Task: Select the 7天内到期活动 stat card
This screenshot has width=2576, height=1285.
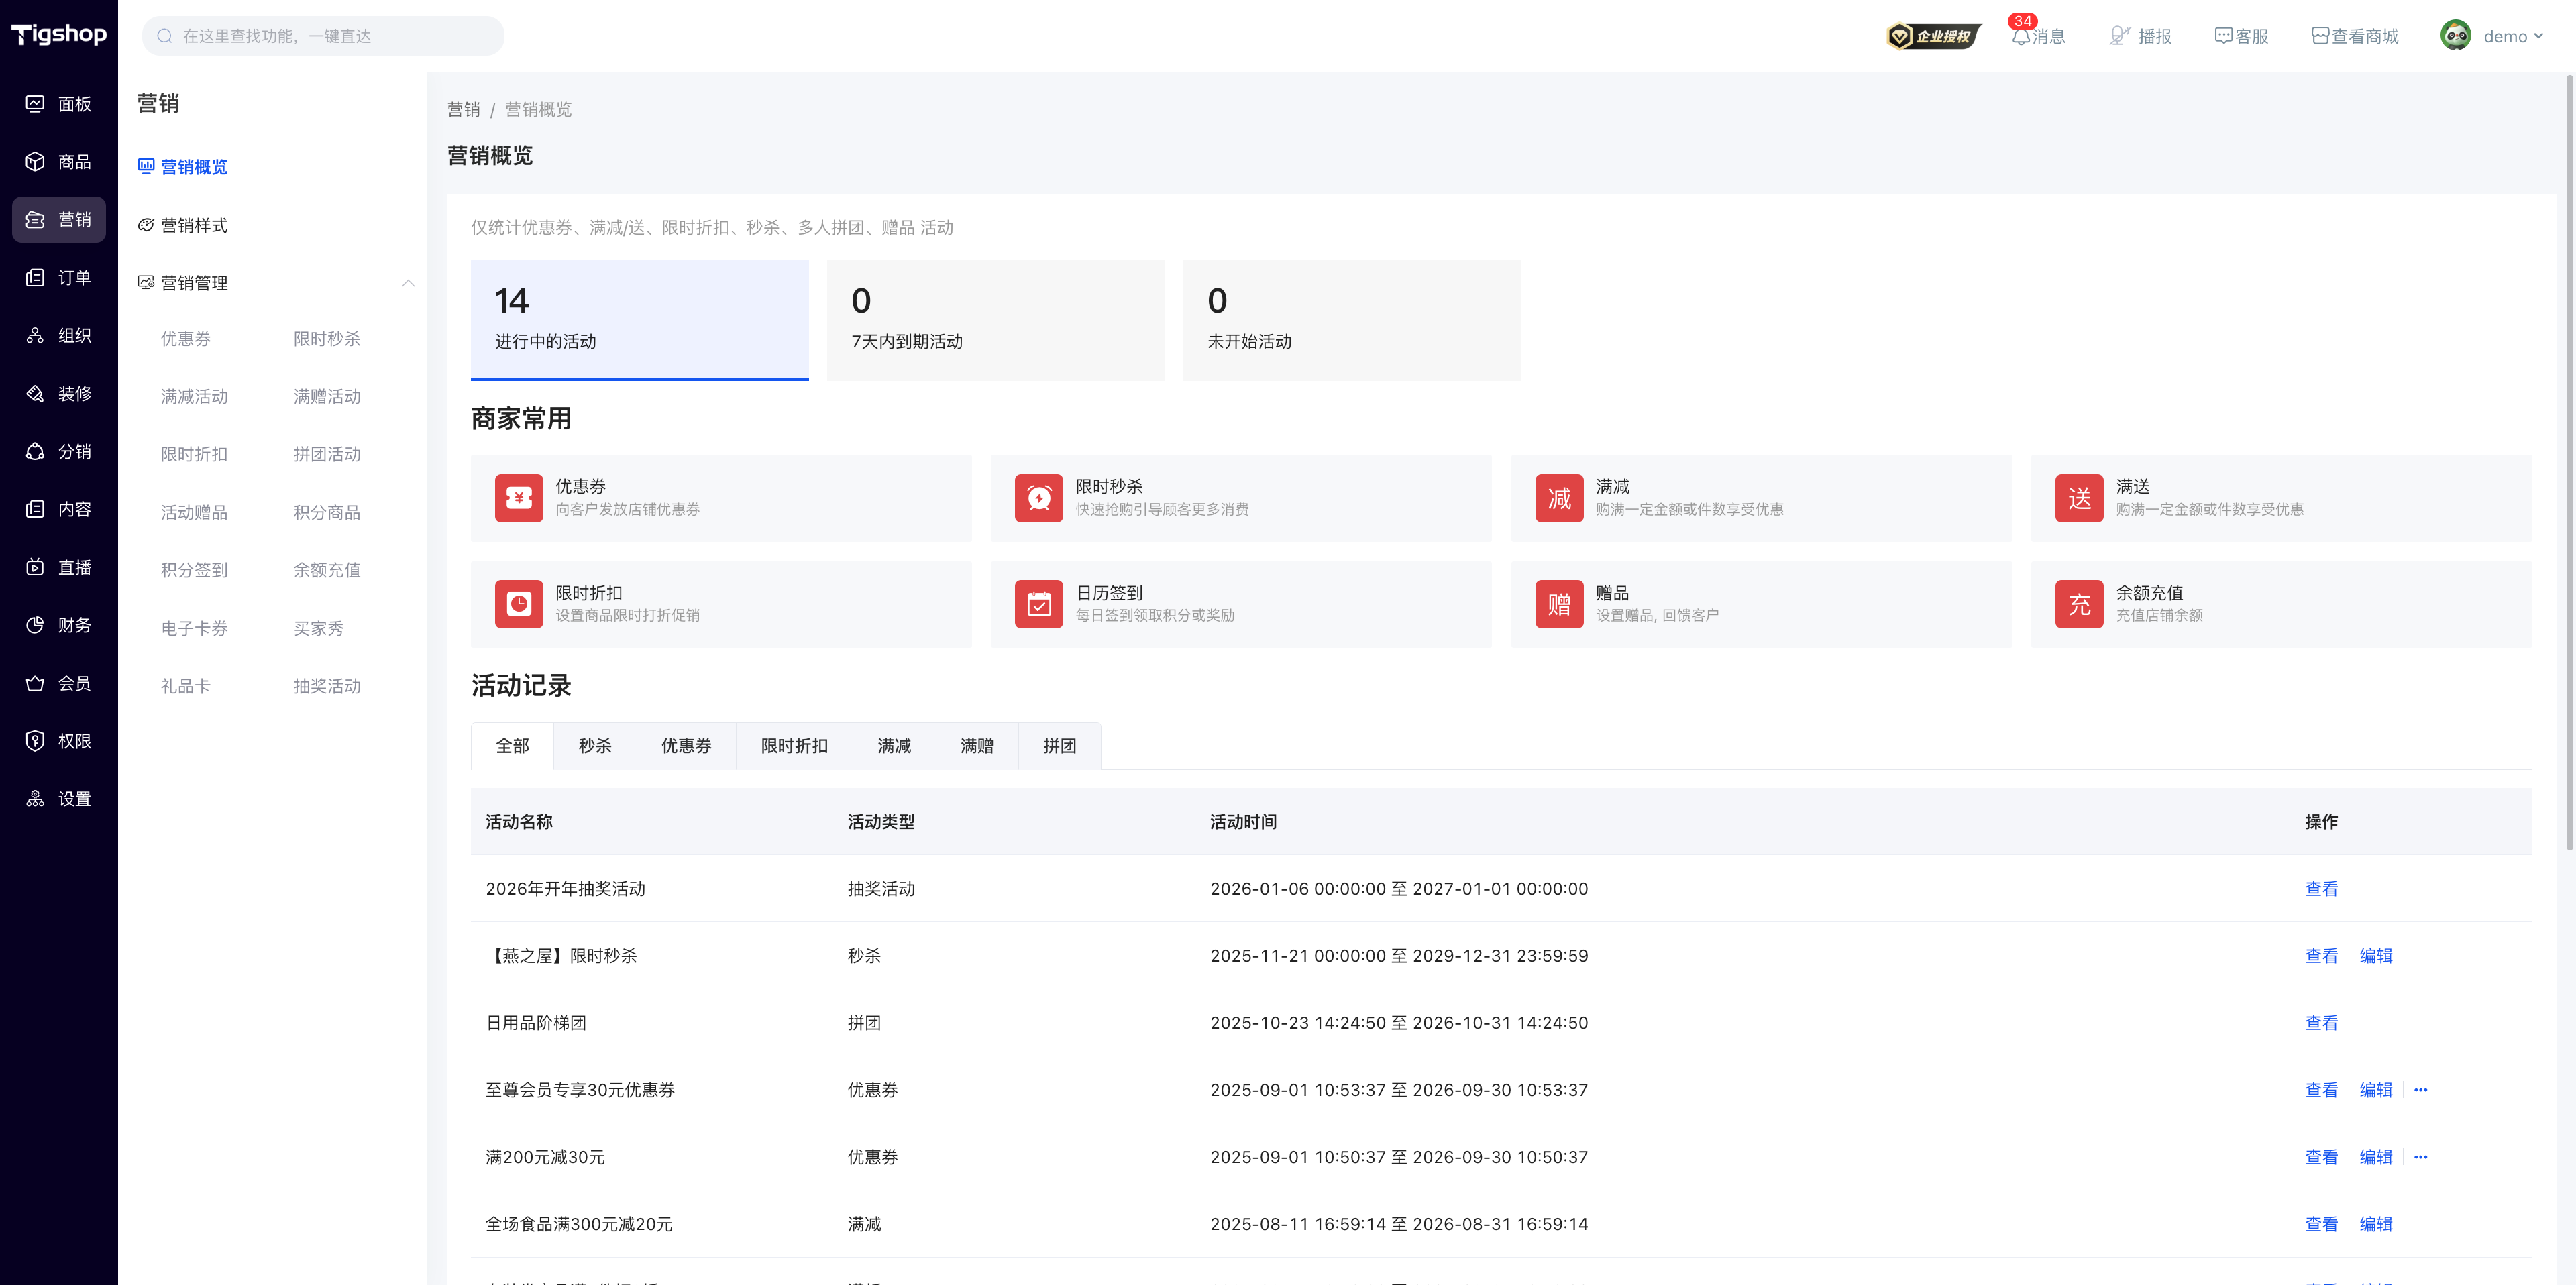Action: [996, 320]
